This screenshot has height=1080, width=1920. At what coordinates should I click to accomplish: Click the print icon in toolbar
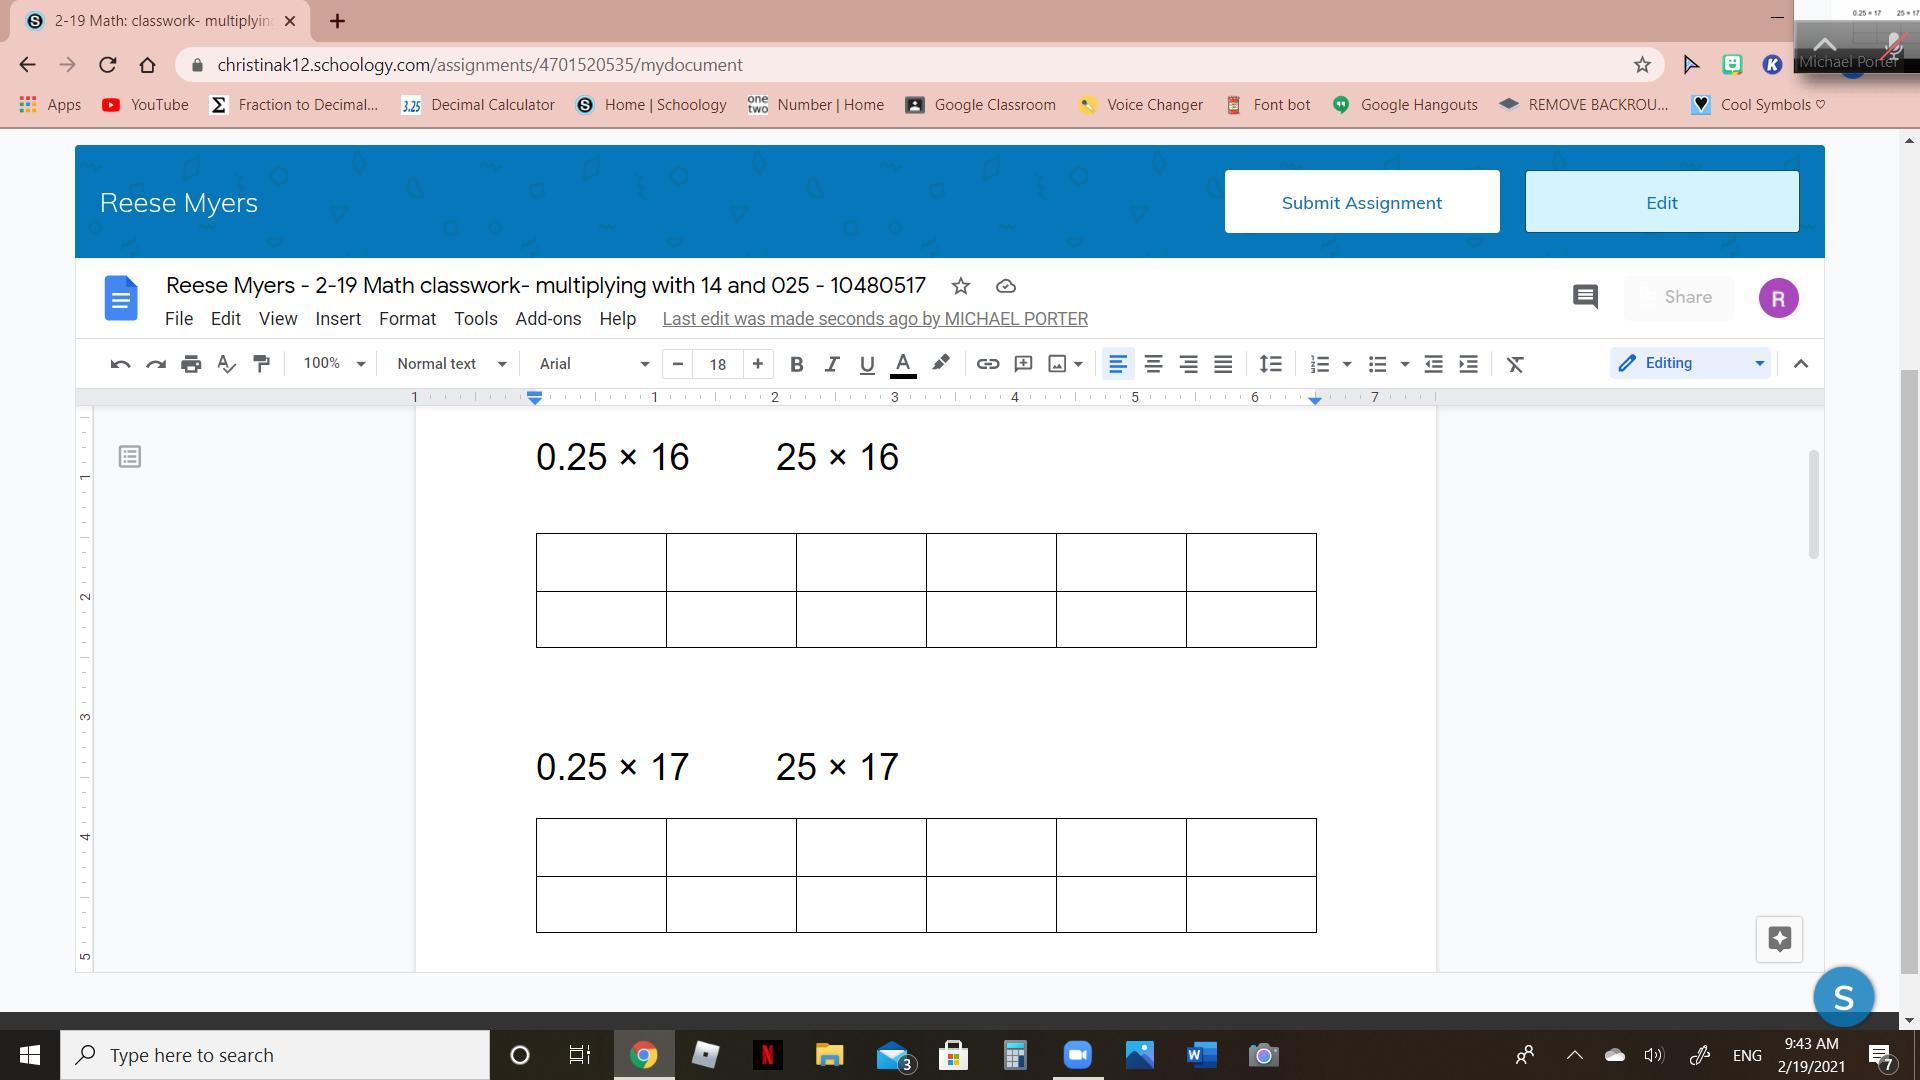pos(191,364)
